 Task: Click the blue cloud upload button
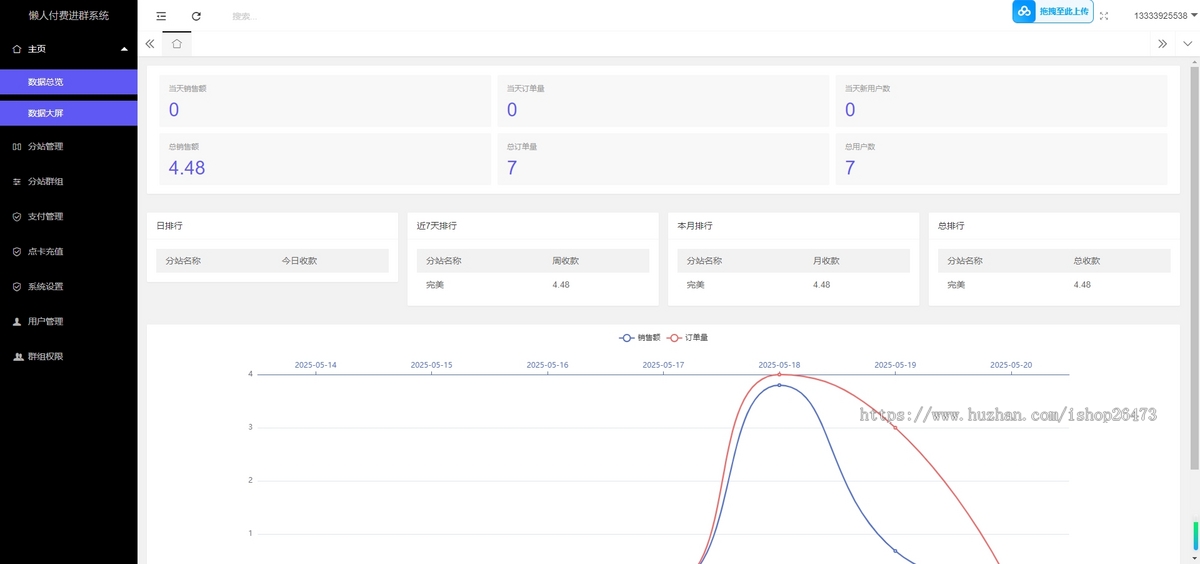tap(1052, 11)
